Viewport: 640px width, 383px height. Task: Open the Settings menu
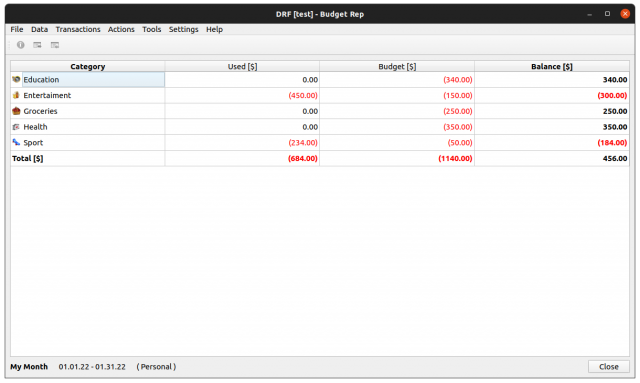pos(184,29)
